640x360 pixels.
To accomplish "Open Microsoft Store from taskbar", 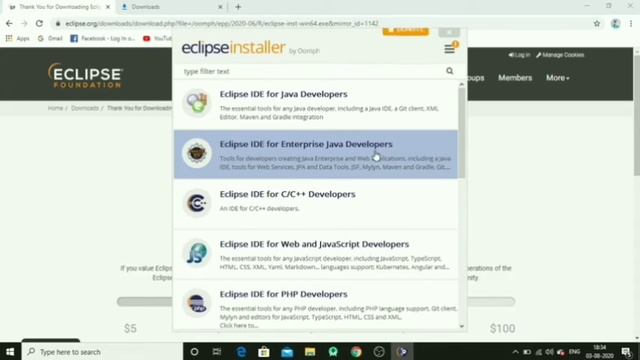I will click(264, 351).
